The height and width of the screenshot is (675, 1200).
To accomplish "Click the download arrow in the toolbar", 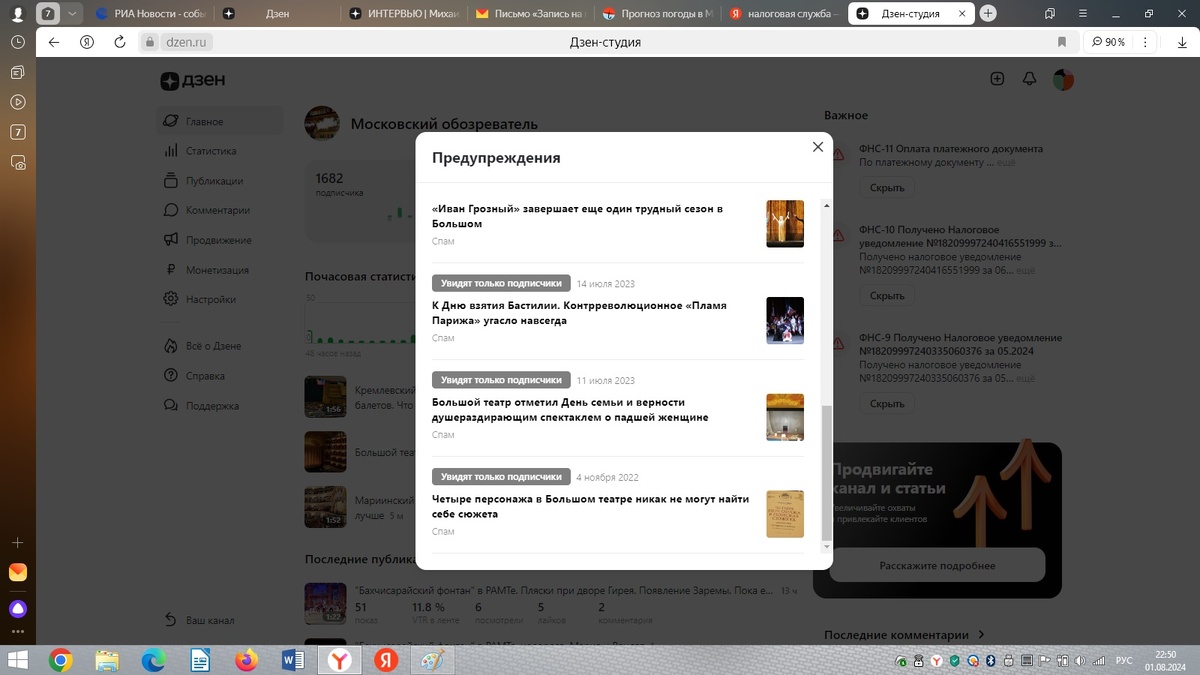I will point(1180,42).
